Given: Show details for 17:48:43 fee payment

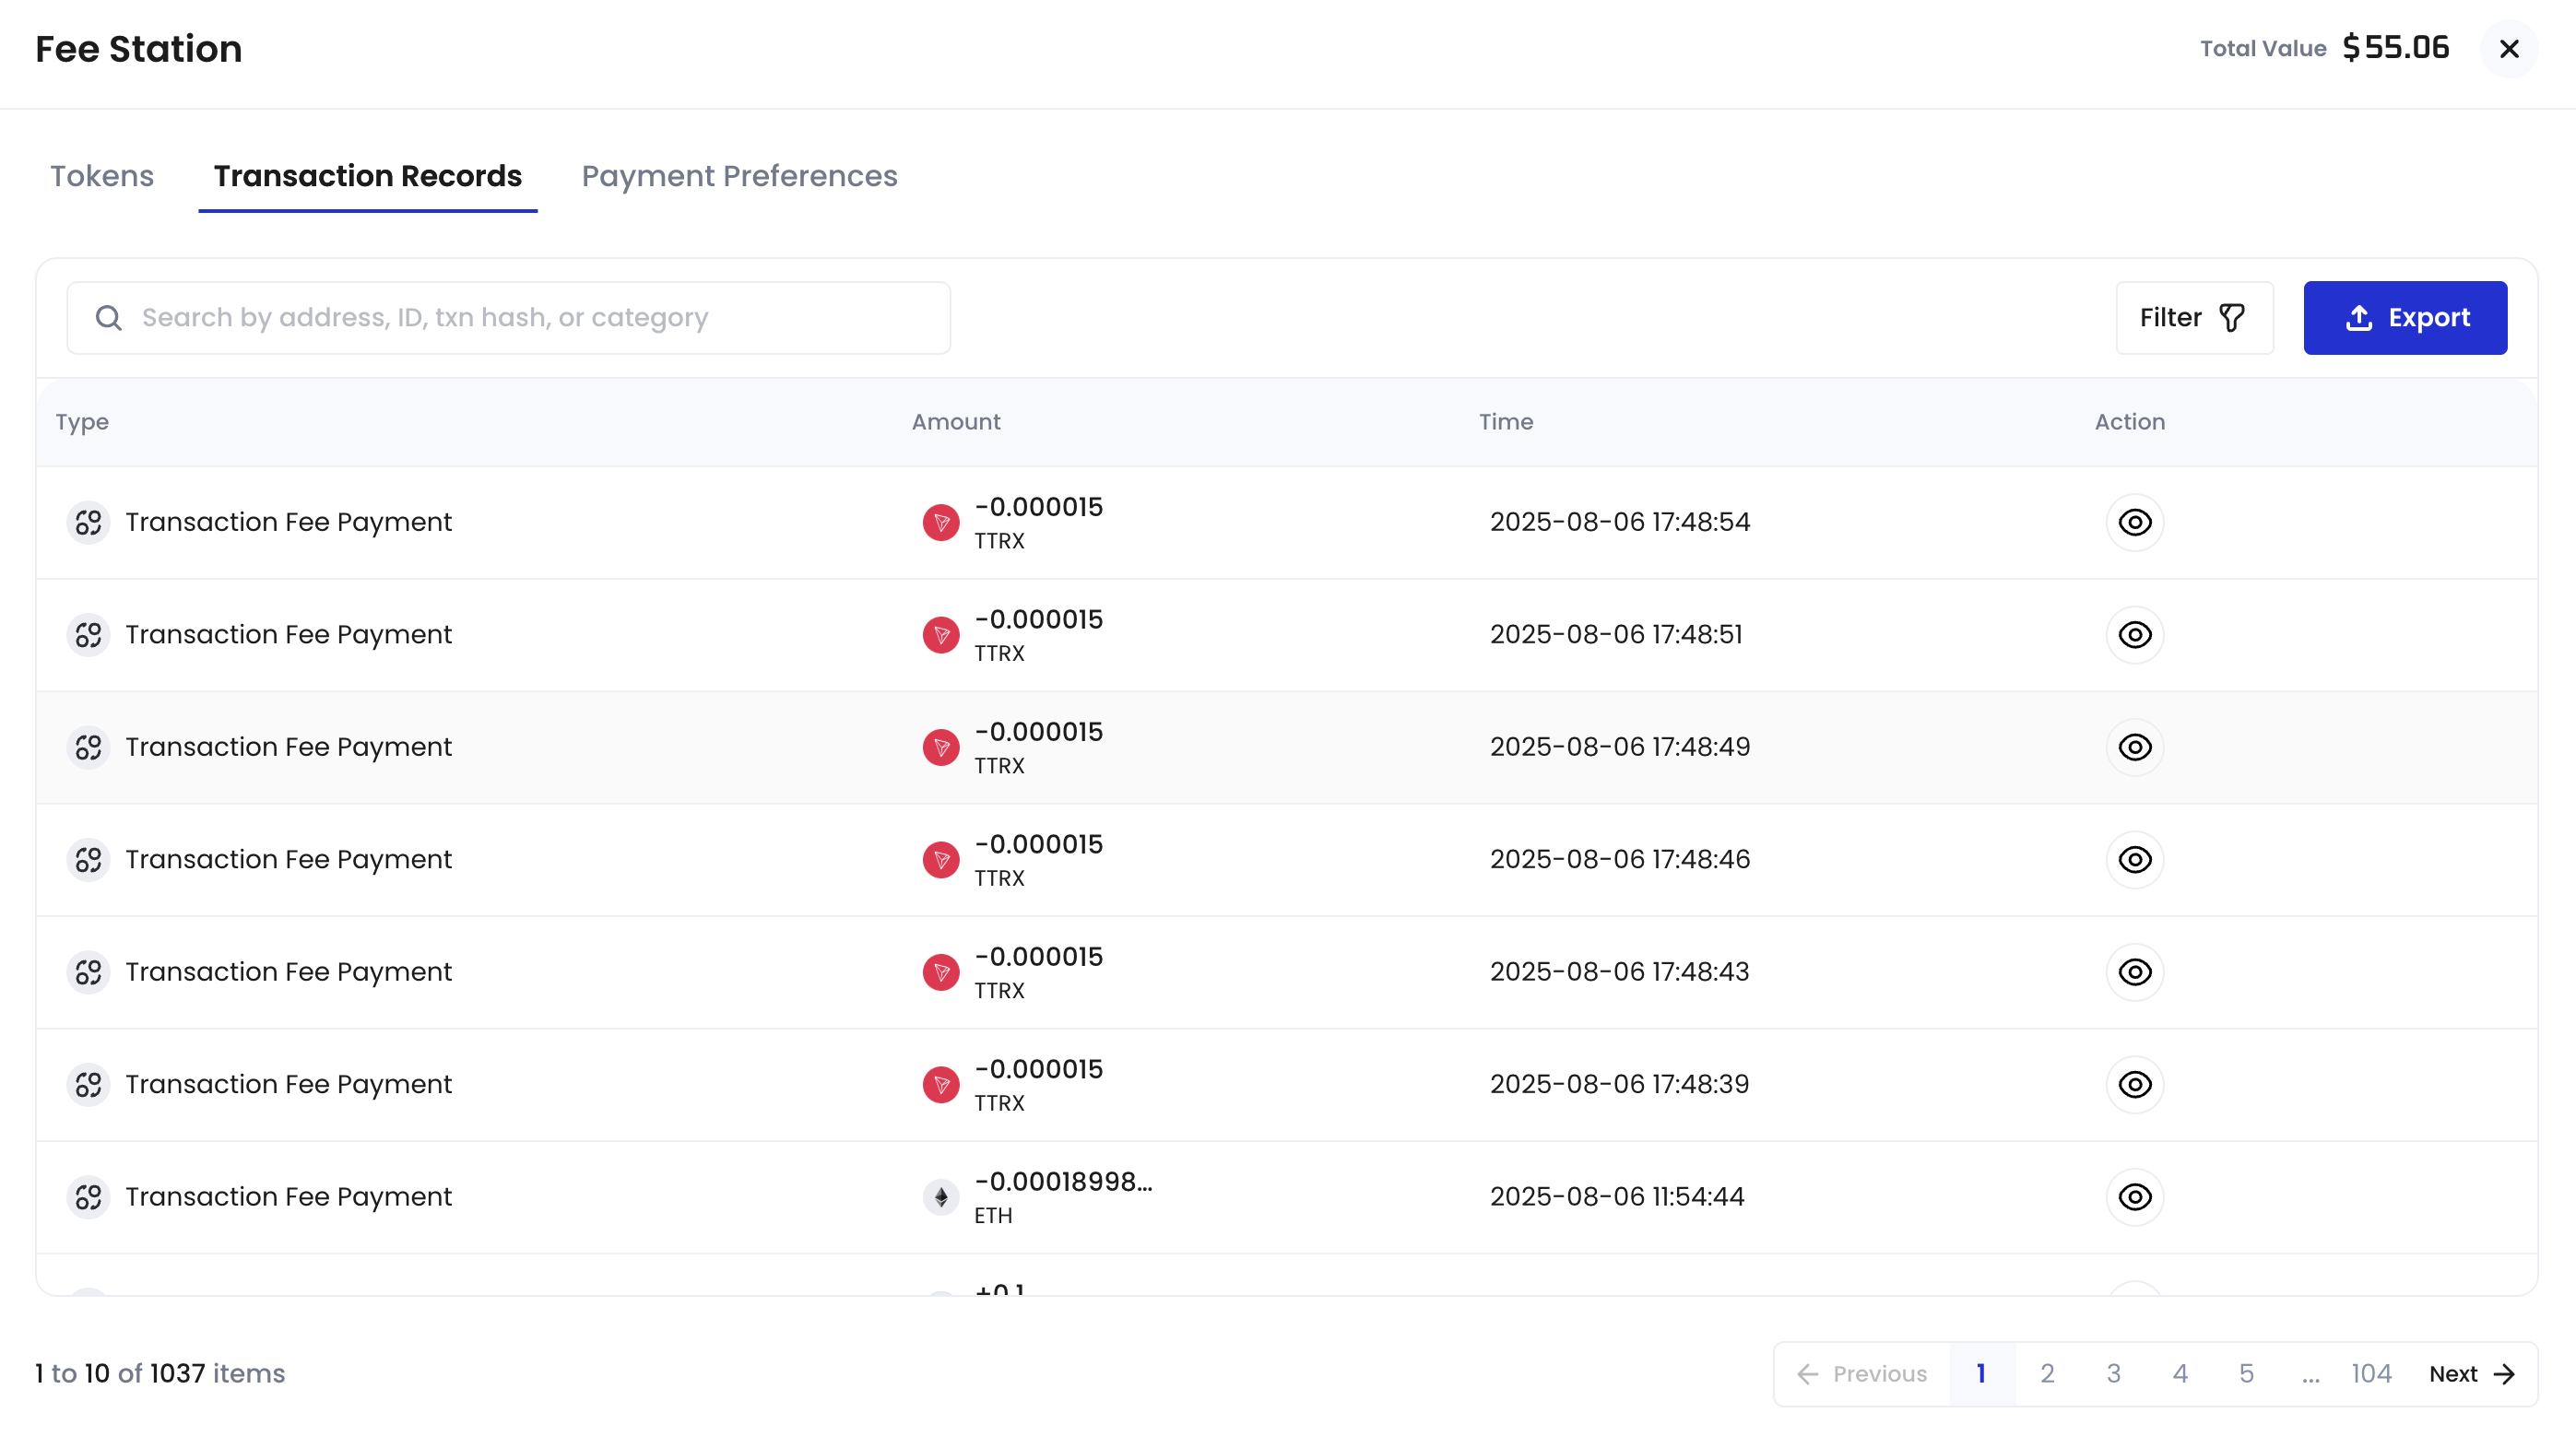Looking at the screenshot, I should 2134,971.
